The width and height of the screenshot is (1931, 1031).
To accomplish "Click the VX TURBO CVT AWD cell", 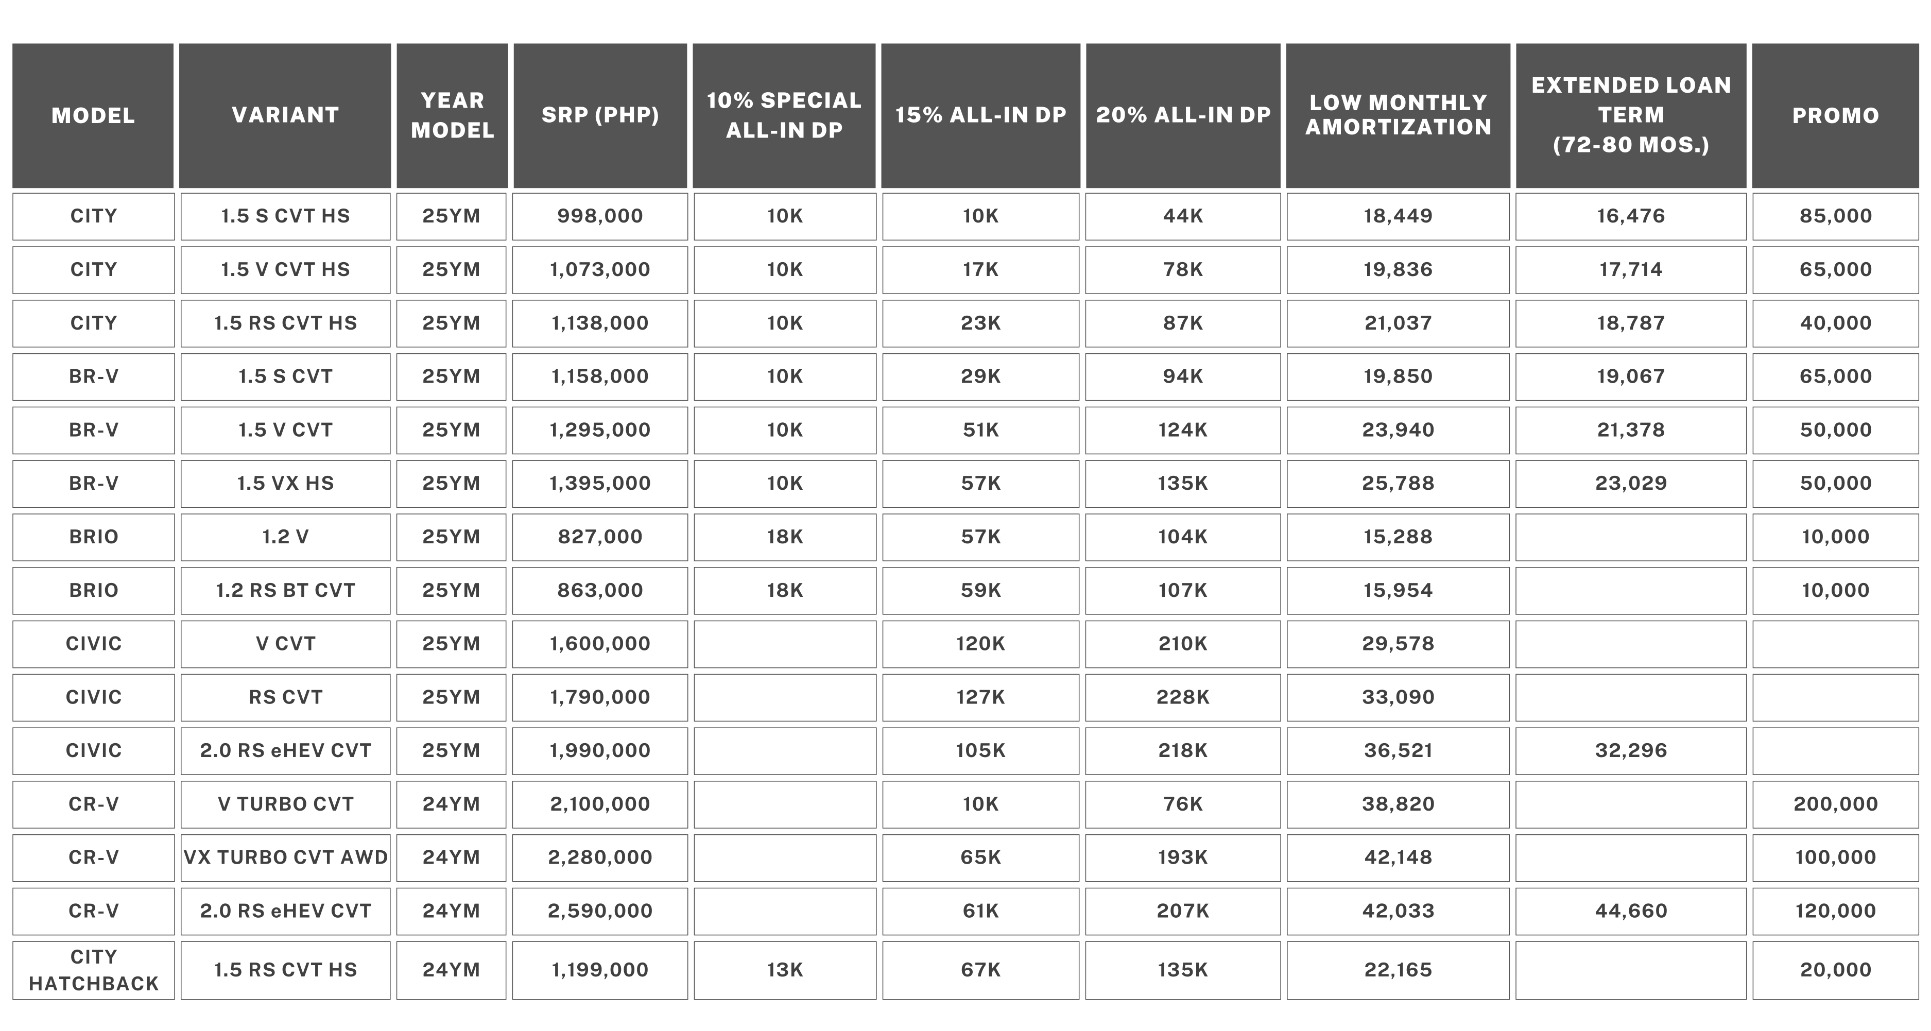I will tap(285, 858).
